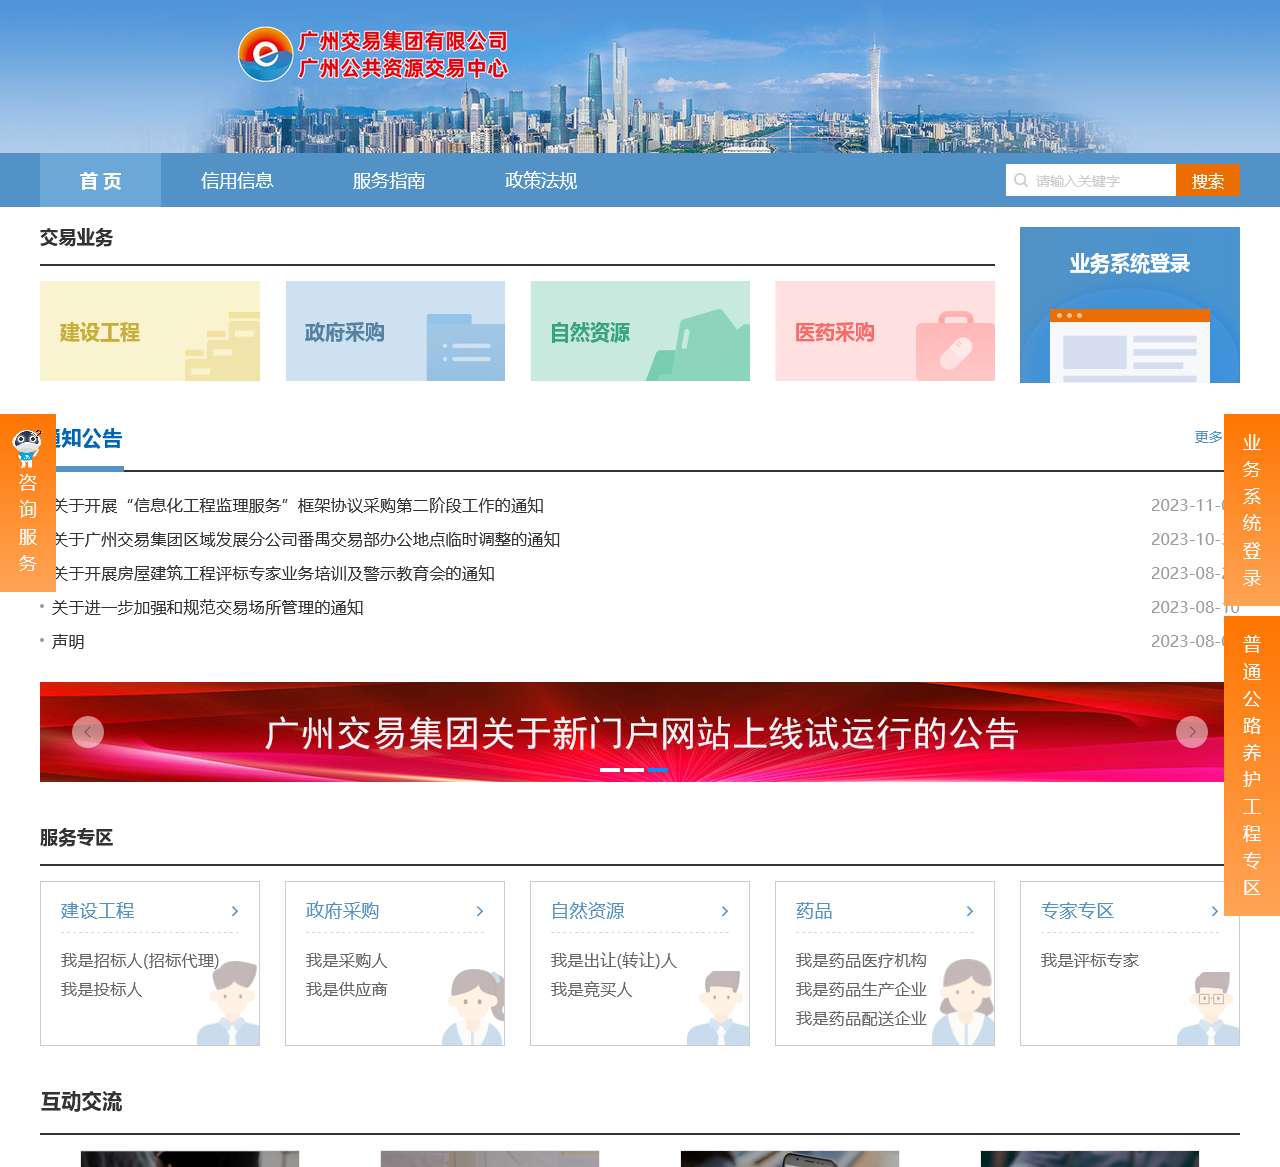This screenshot has width=1280, height=1167.
Task: Open the 咨询服务 side tab label
Action: (28, 522)
